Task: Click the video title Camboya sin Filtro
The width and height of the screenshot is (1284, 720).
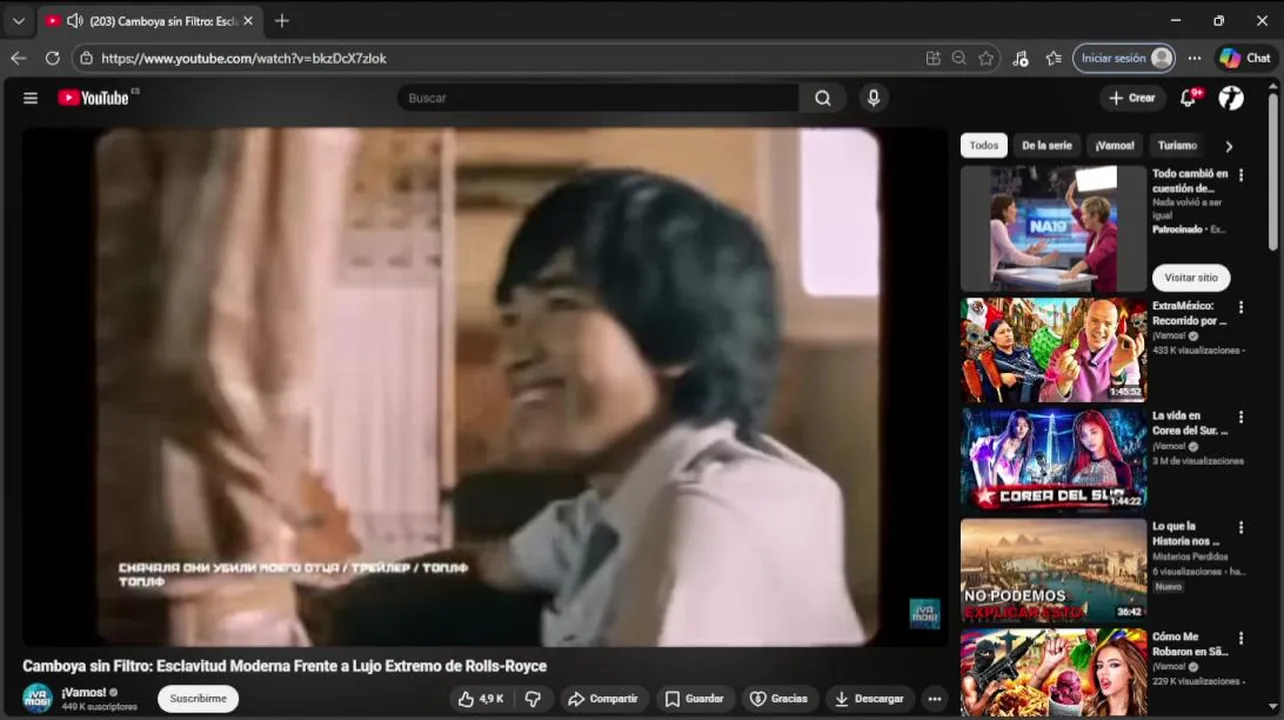Action: click(x=285, y=666)
